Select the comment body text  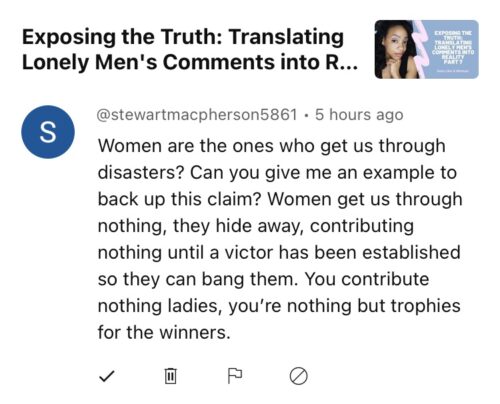point(279,239)
